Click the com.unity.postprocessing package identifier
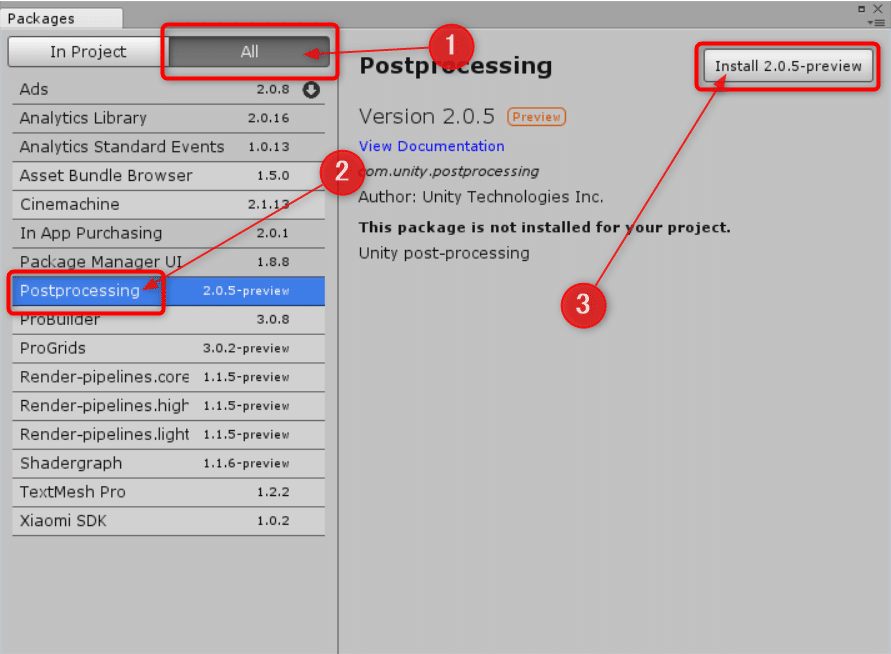 point(449,171)
